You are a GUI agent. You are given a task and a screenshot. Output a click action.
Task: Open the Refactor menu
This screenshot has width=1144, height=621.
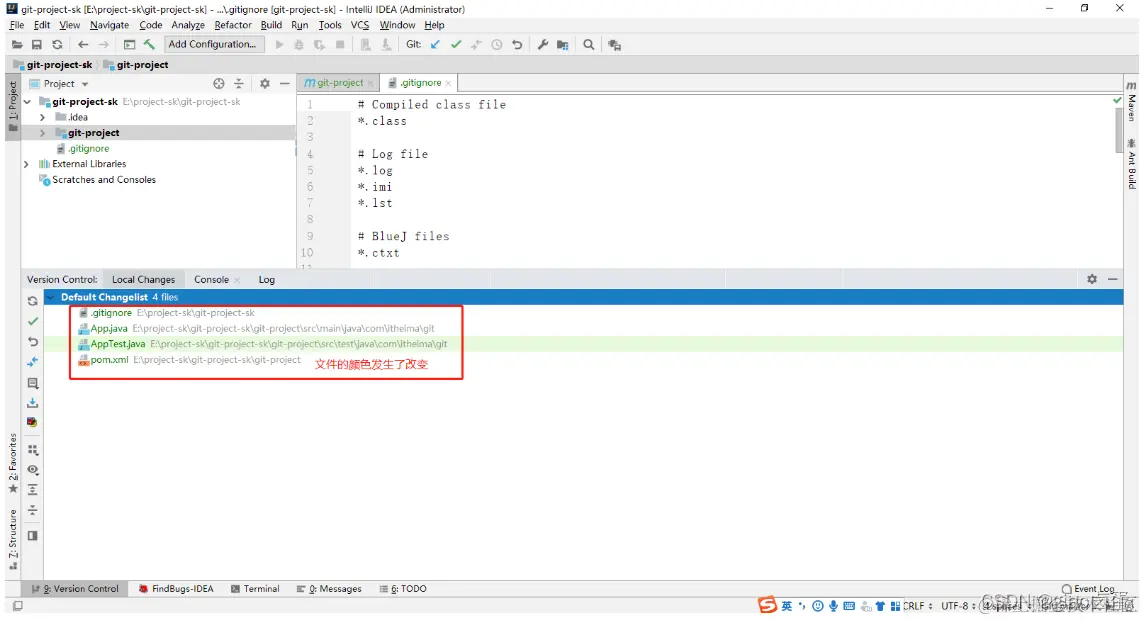coord(233,25)
